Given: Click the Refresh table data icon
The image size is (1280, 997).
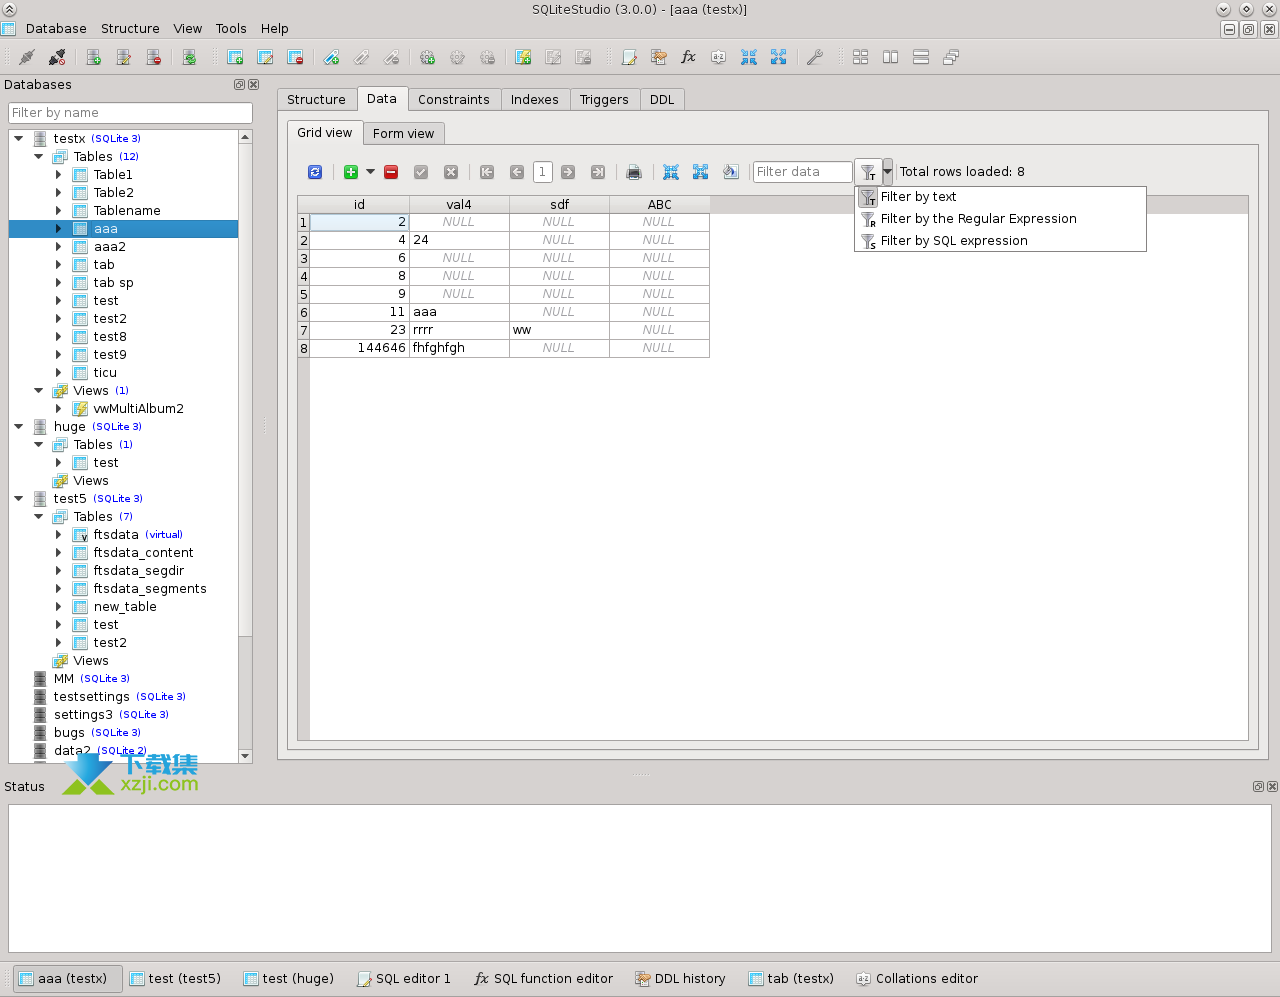Looking at the screenshot, I should coord(315,172).
